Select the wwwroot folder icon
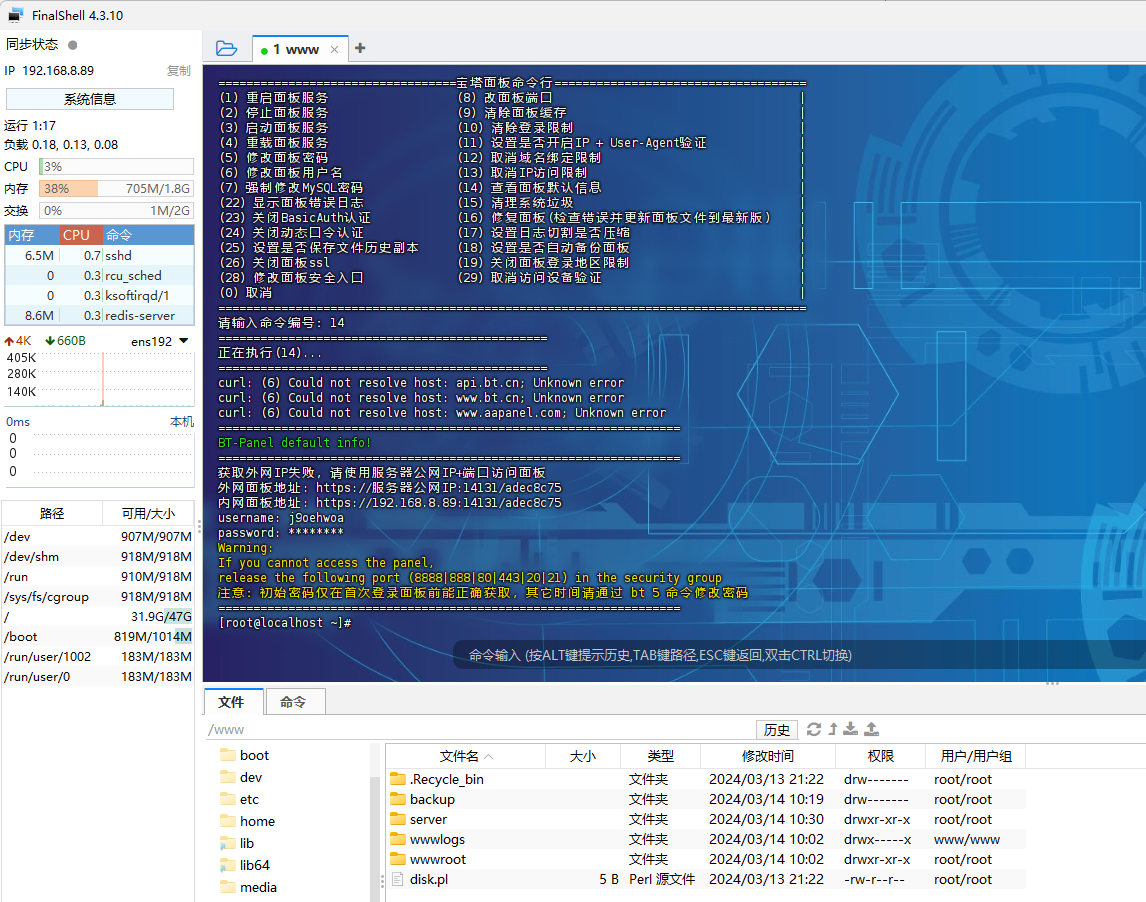 point(398,859)
